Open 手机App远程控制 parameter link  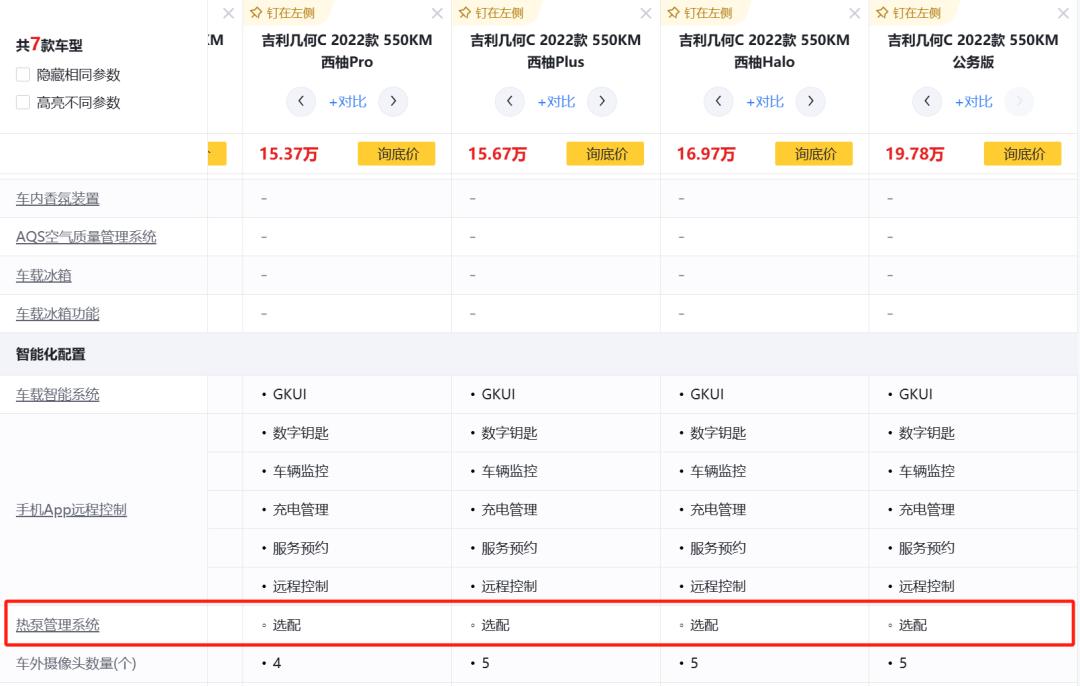[x=71, y=510]
